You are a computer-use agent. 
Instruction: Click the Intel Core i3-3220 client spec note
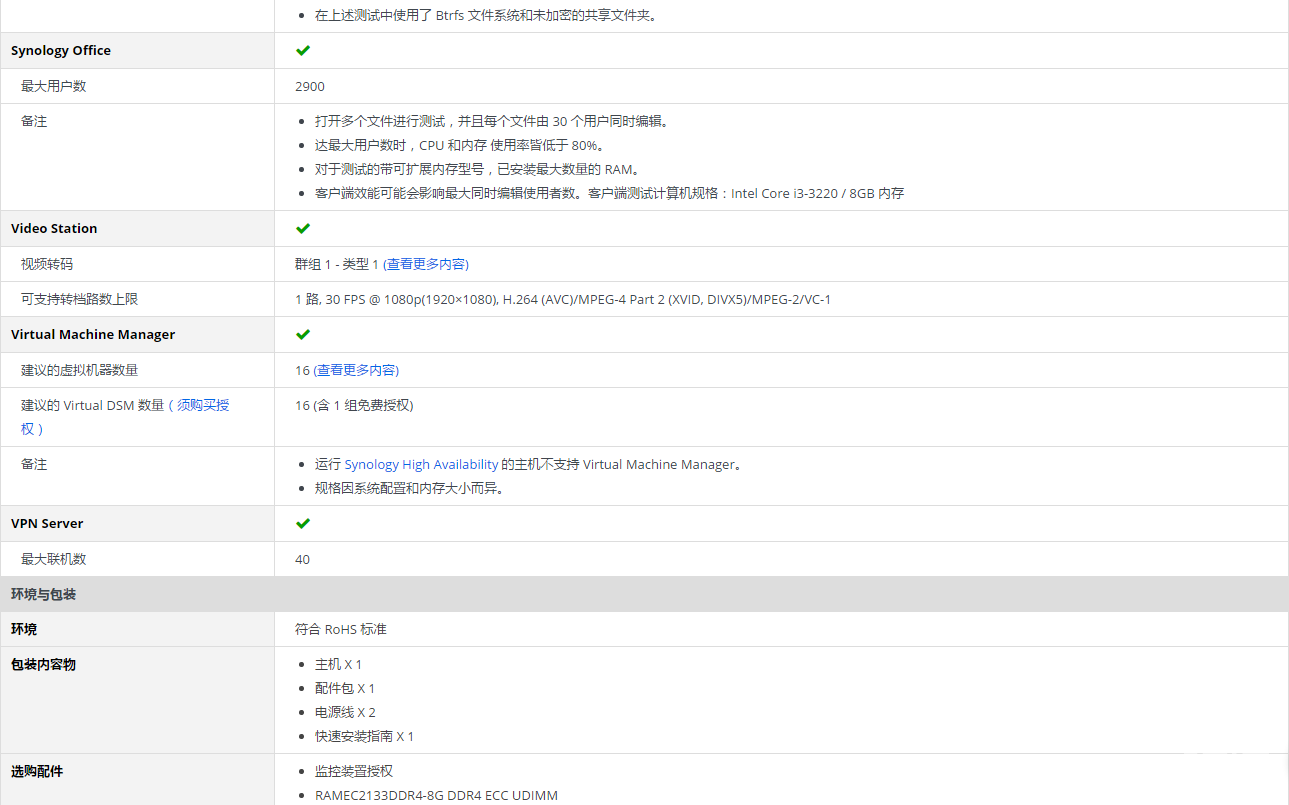609,193
